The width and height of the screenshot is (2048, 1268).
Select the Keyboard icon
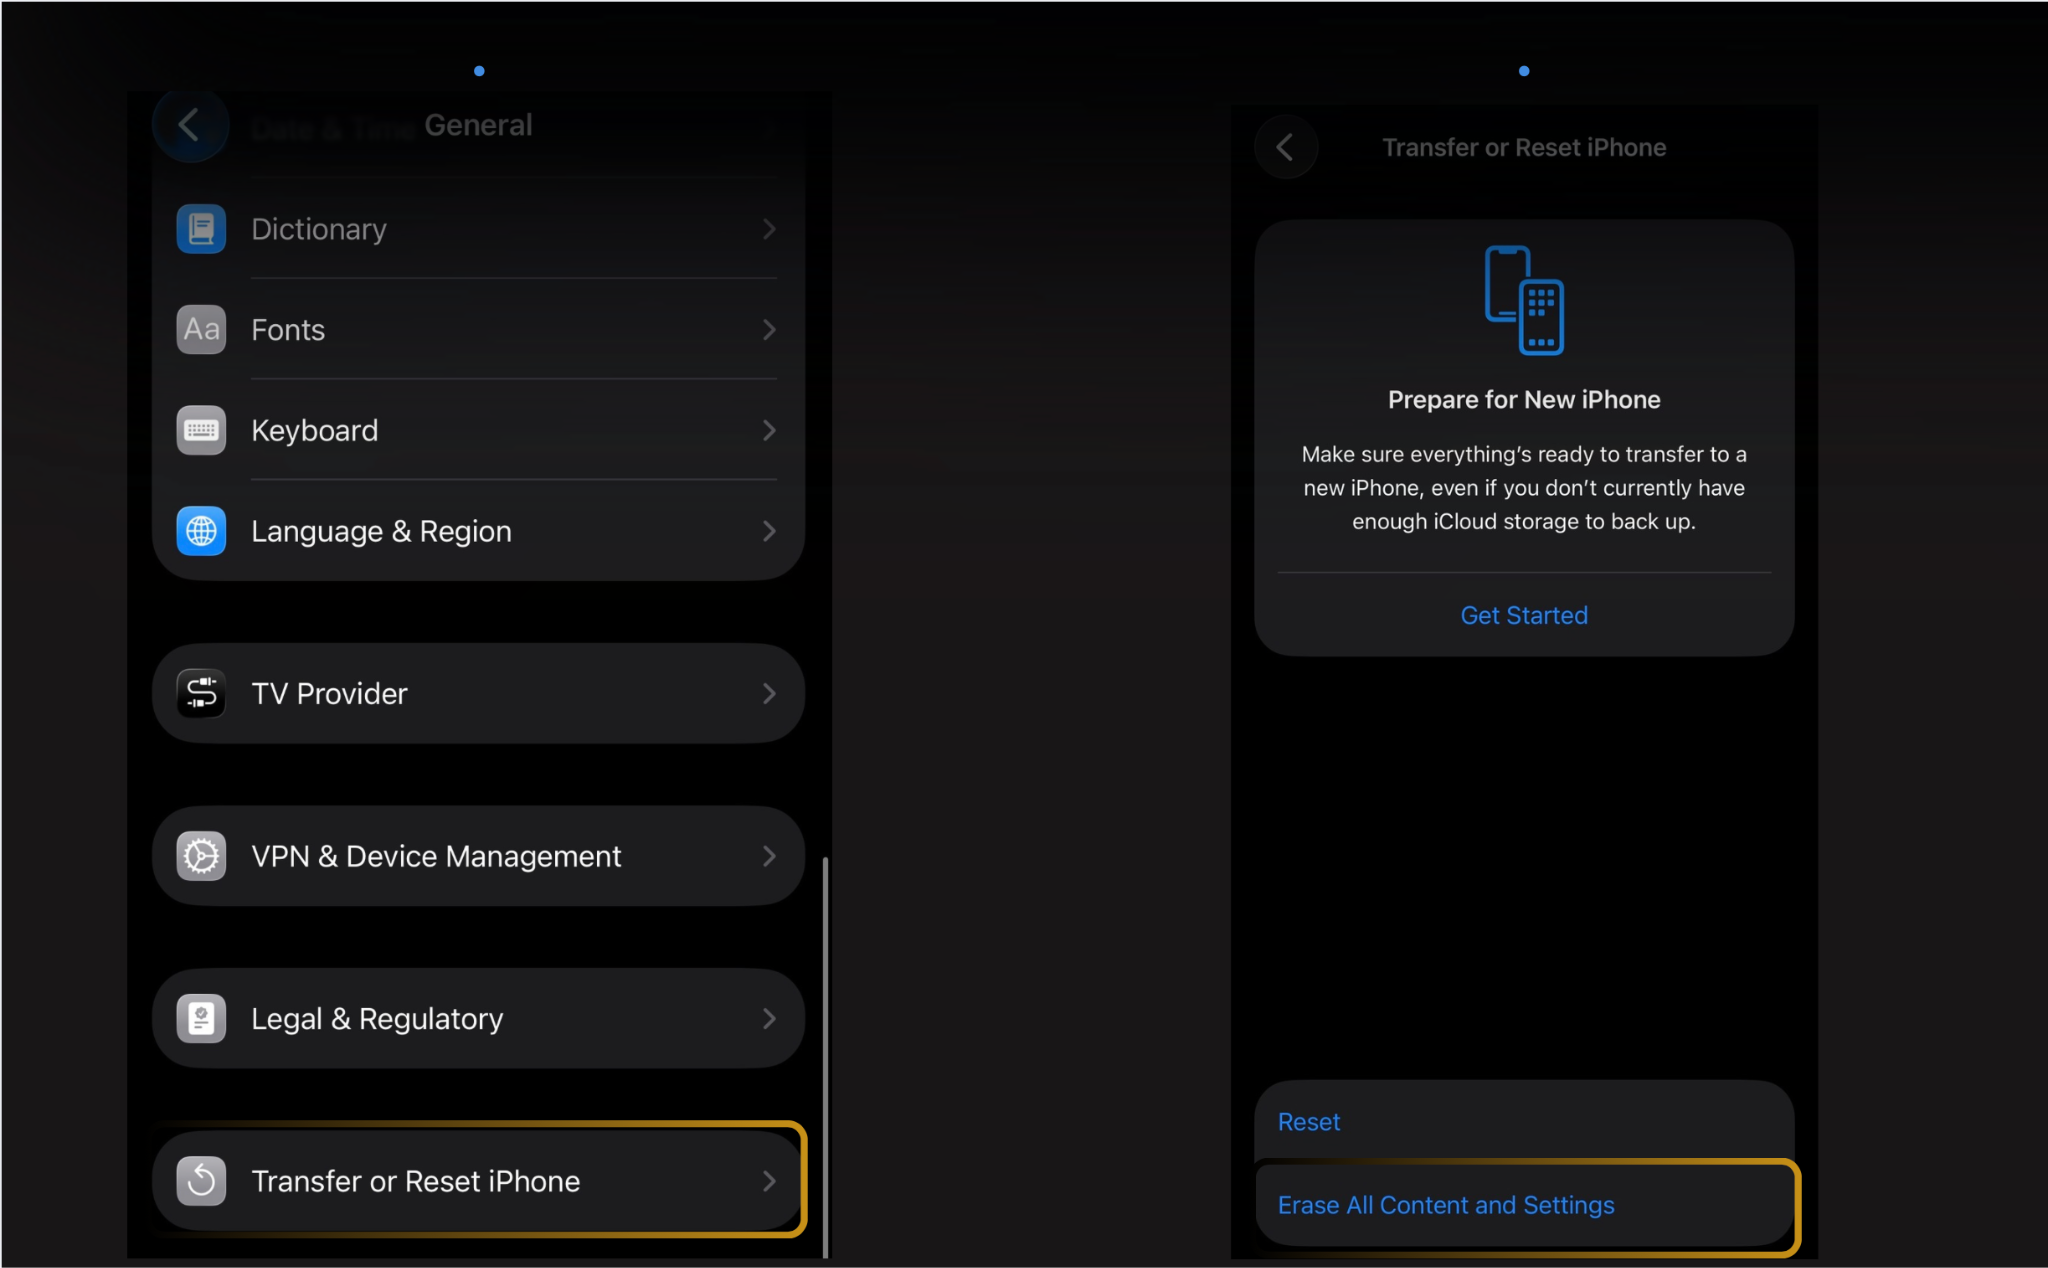click(x=200, y=430)
